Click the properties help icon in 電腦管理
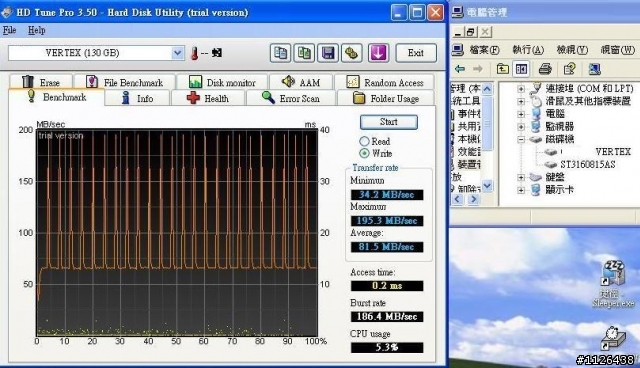640x368 pixels. click(569, 69)
